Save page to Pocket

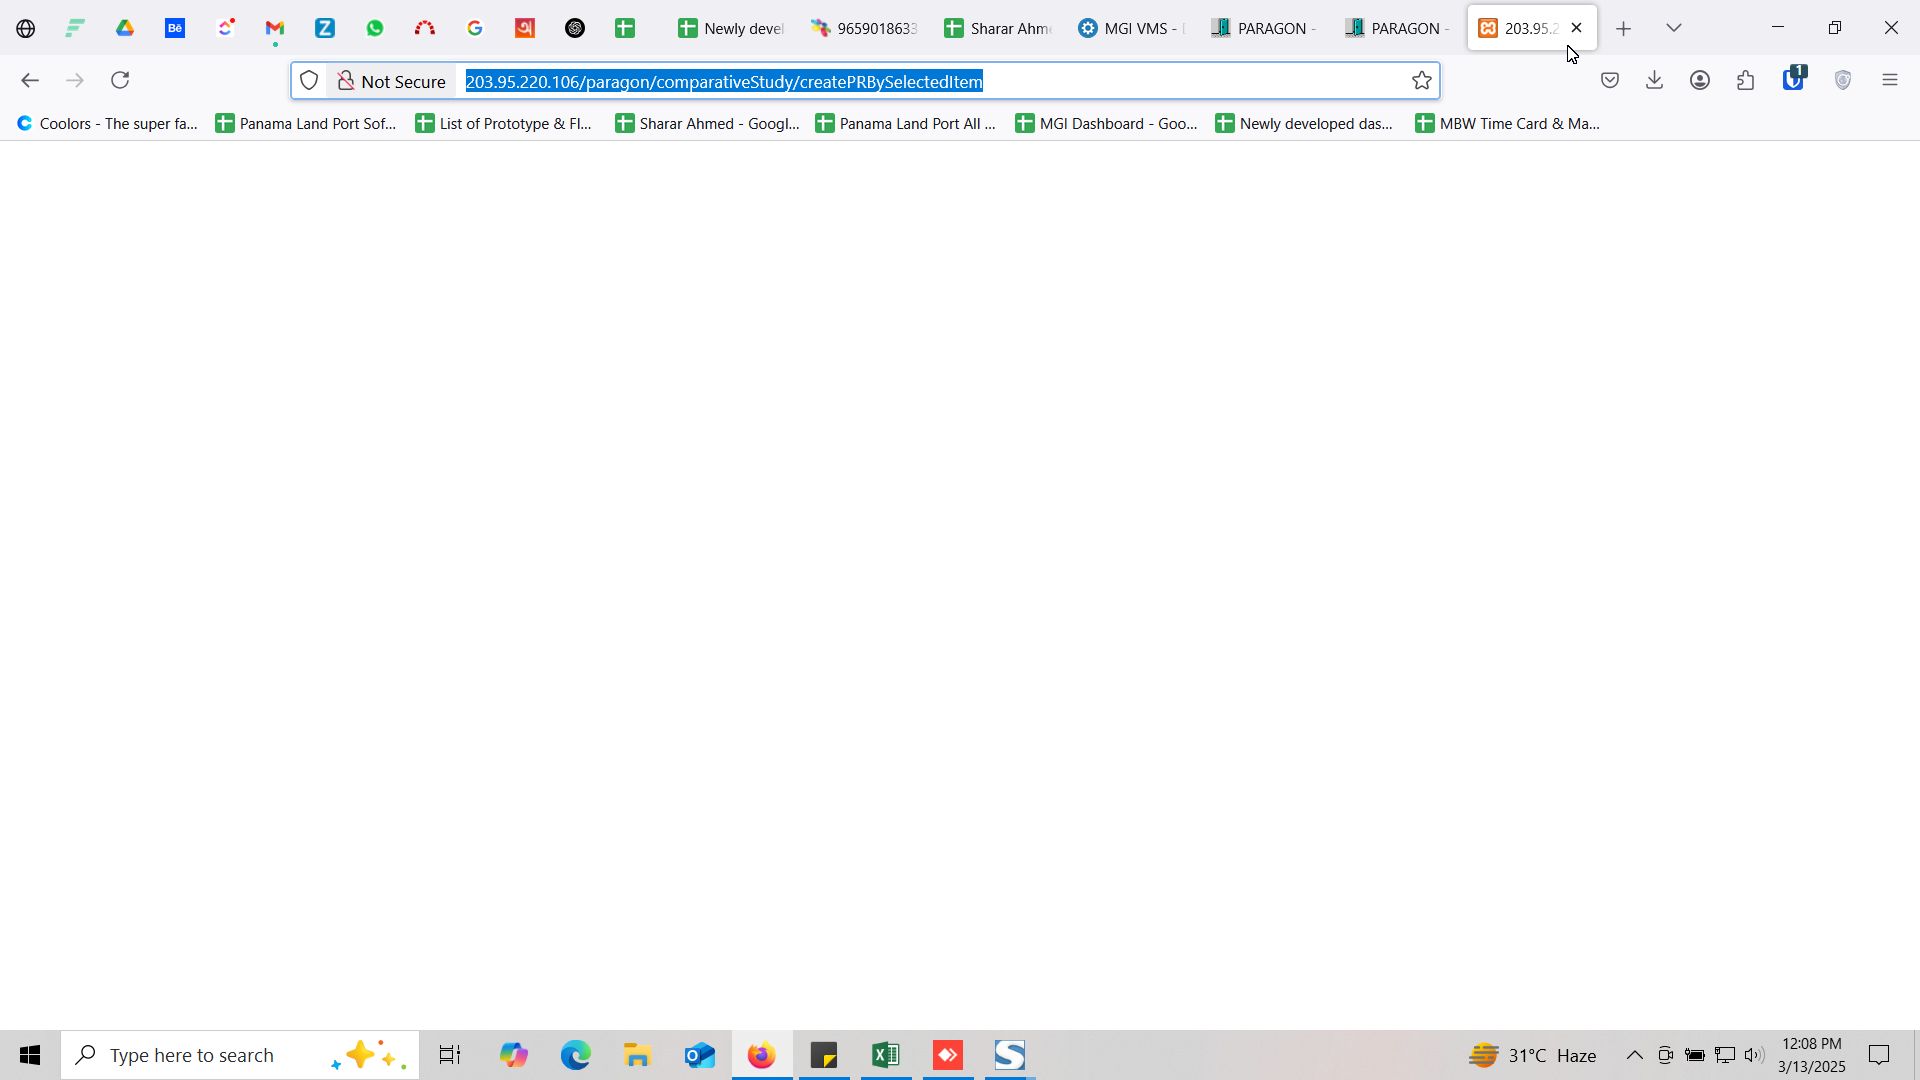pyautogui.click(x=1609, y=80)
